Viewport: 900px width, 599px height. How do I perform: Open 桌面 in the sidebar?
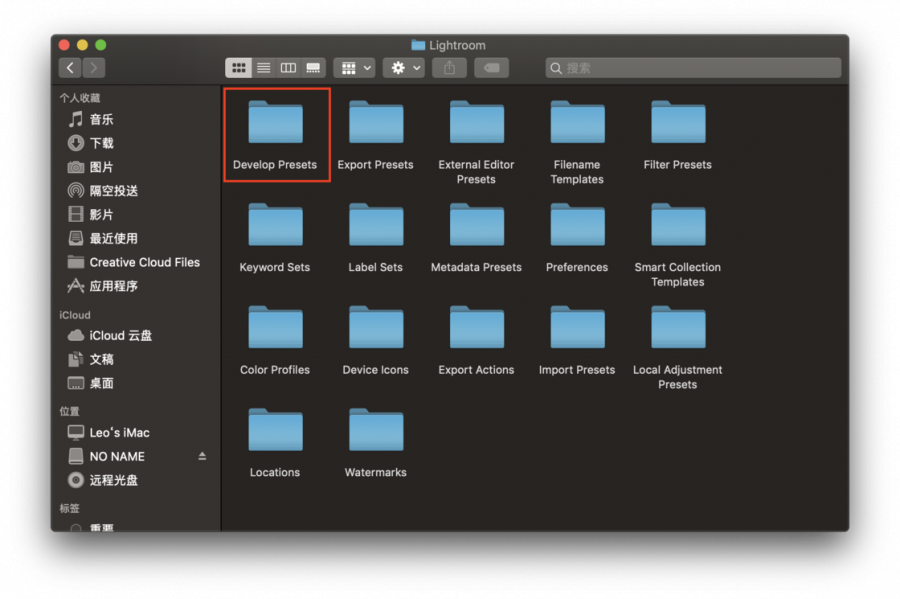tap(136, 383)
